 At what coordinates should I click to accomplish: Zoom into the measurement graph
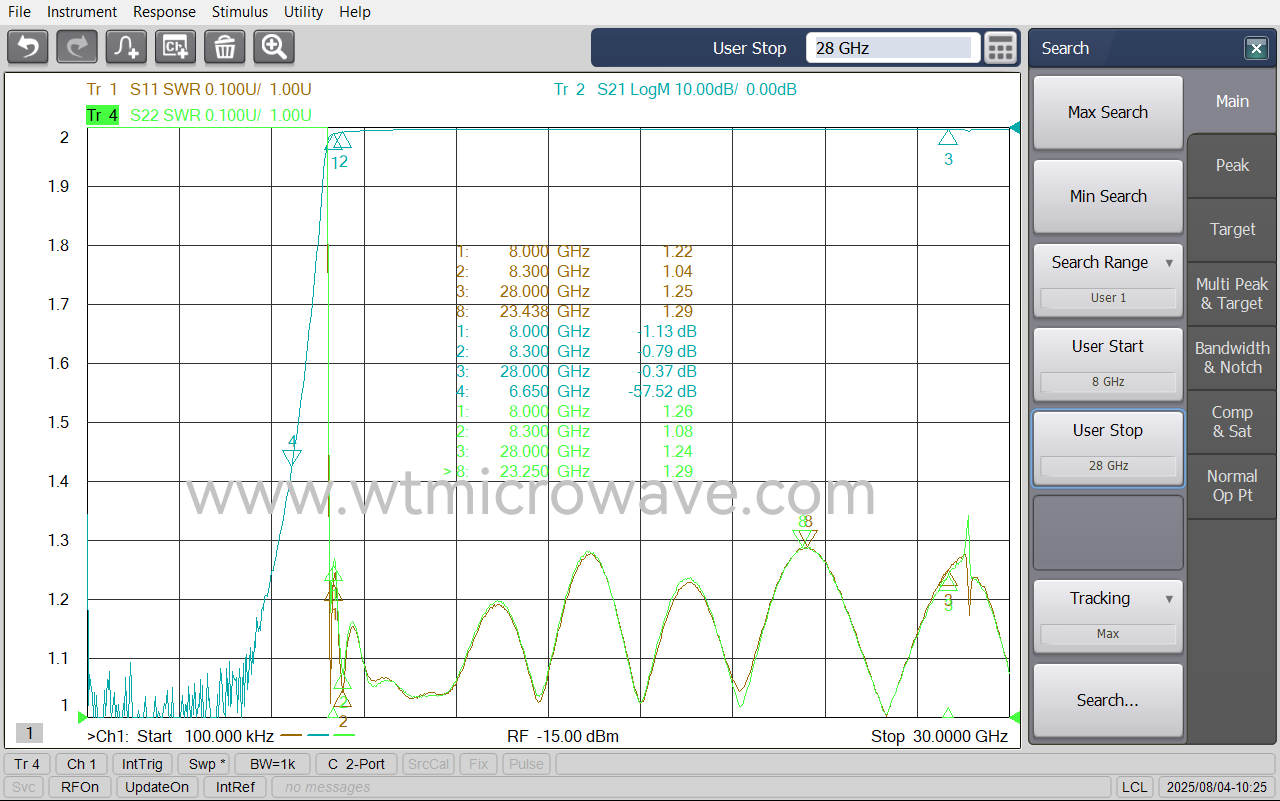pos(273,46)
